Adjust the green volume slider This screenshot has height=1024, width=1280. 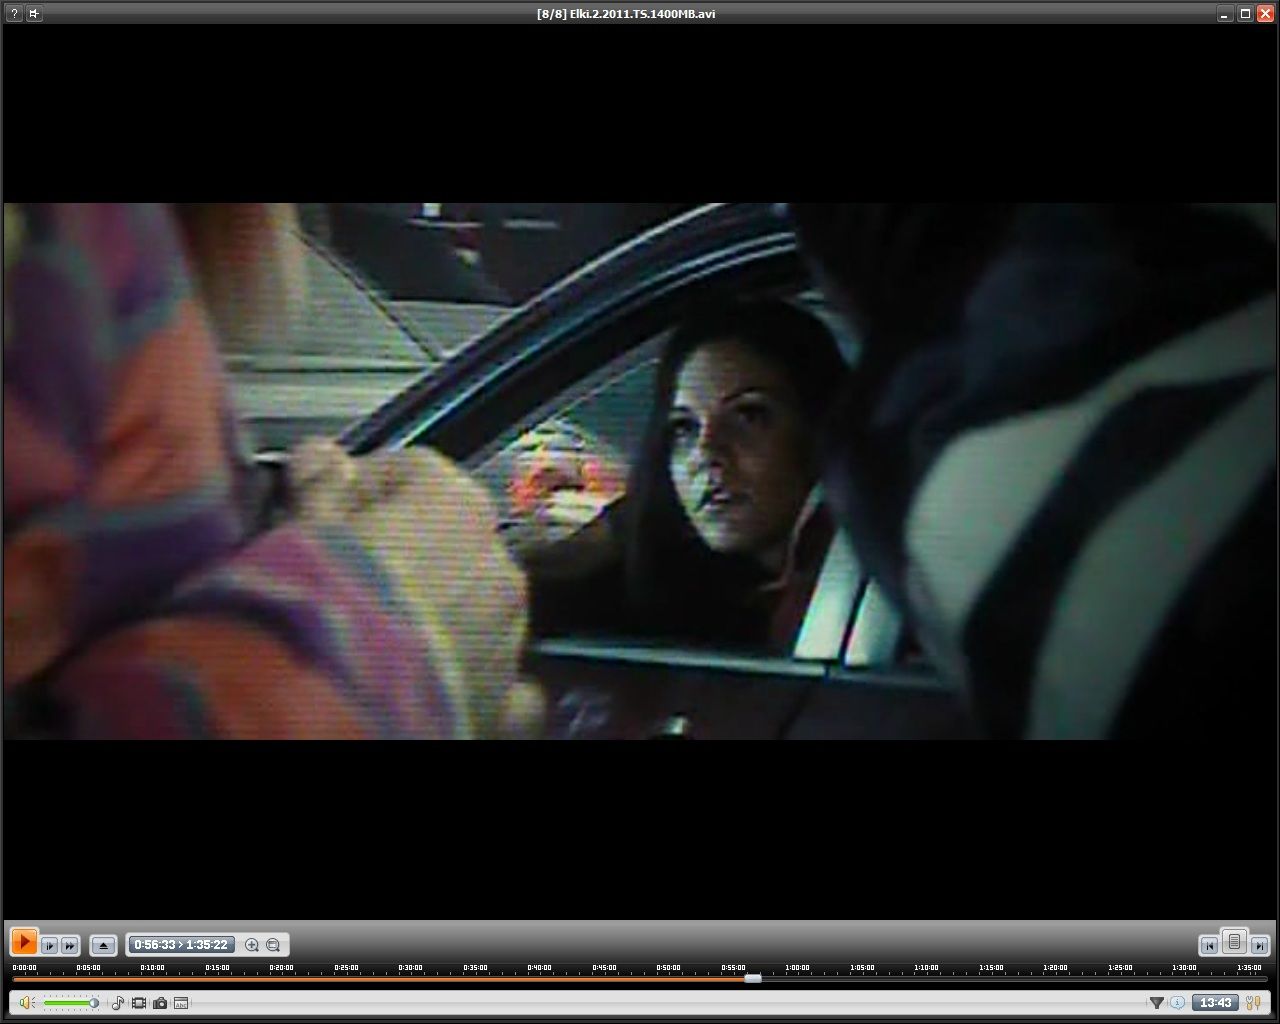tap(70, 1003)
